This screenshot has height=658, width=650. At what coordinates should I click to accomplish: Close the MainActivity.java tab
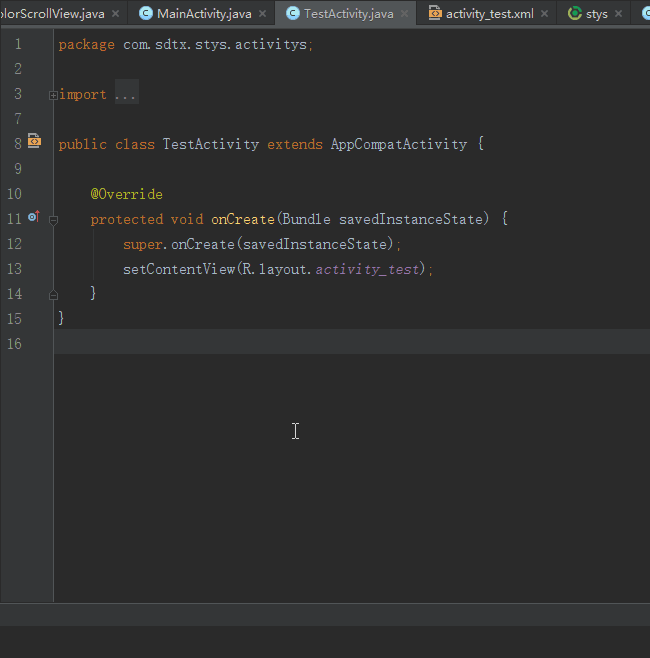click(x=262, y=14)
